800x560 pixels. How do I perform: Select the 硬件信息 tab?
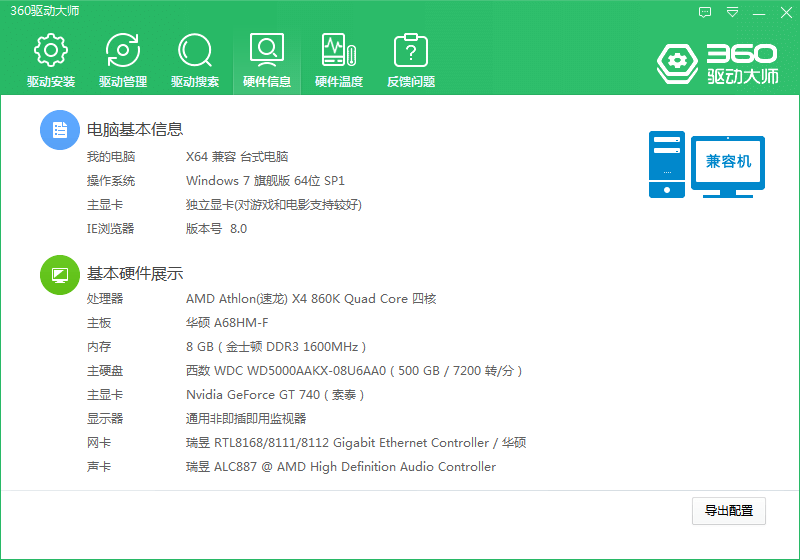(267, 60)
